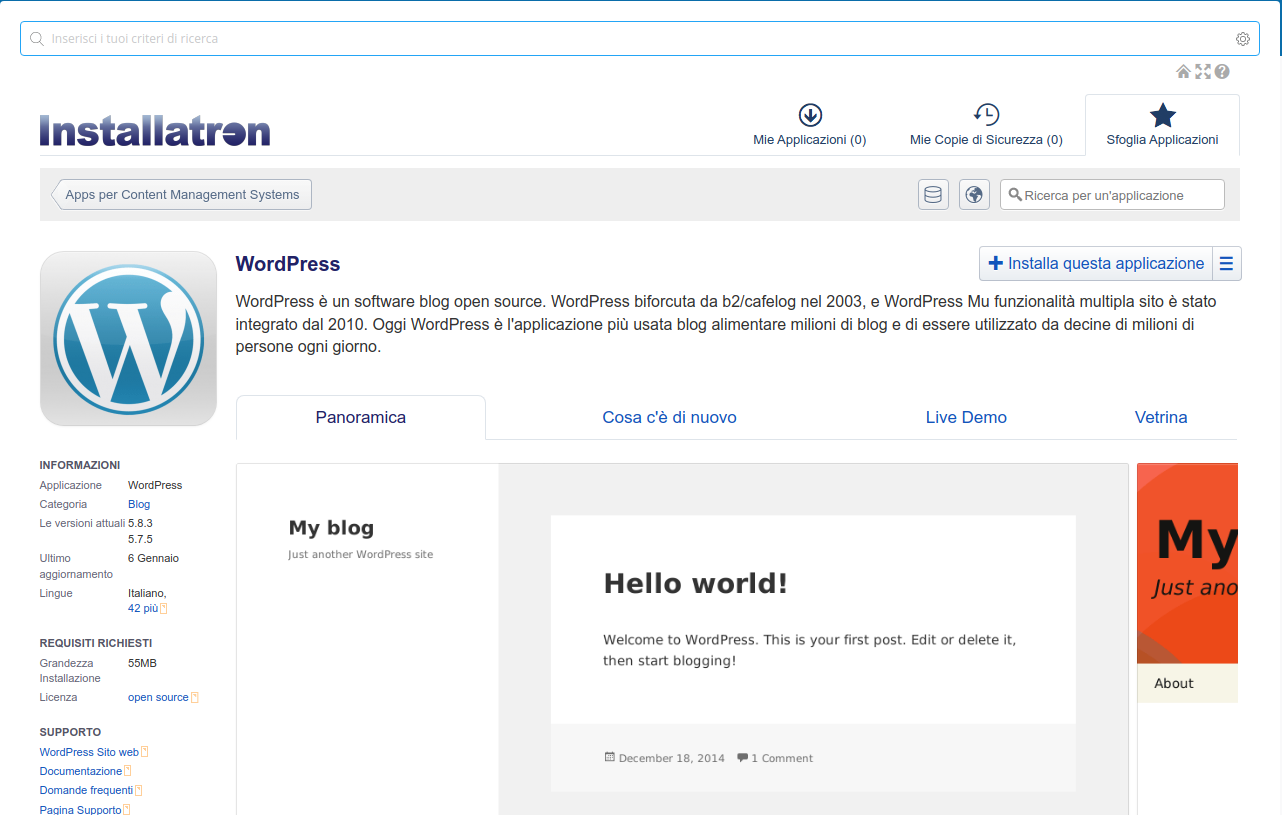Click the WordPress heading text

[x=288, y=264]
